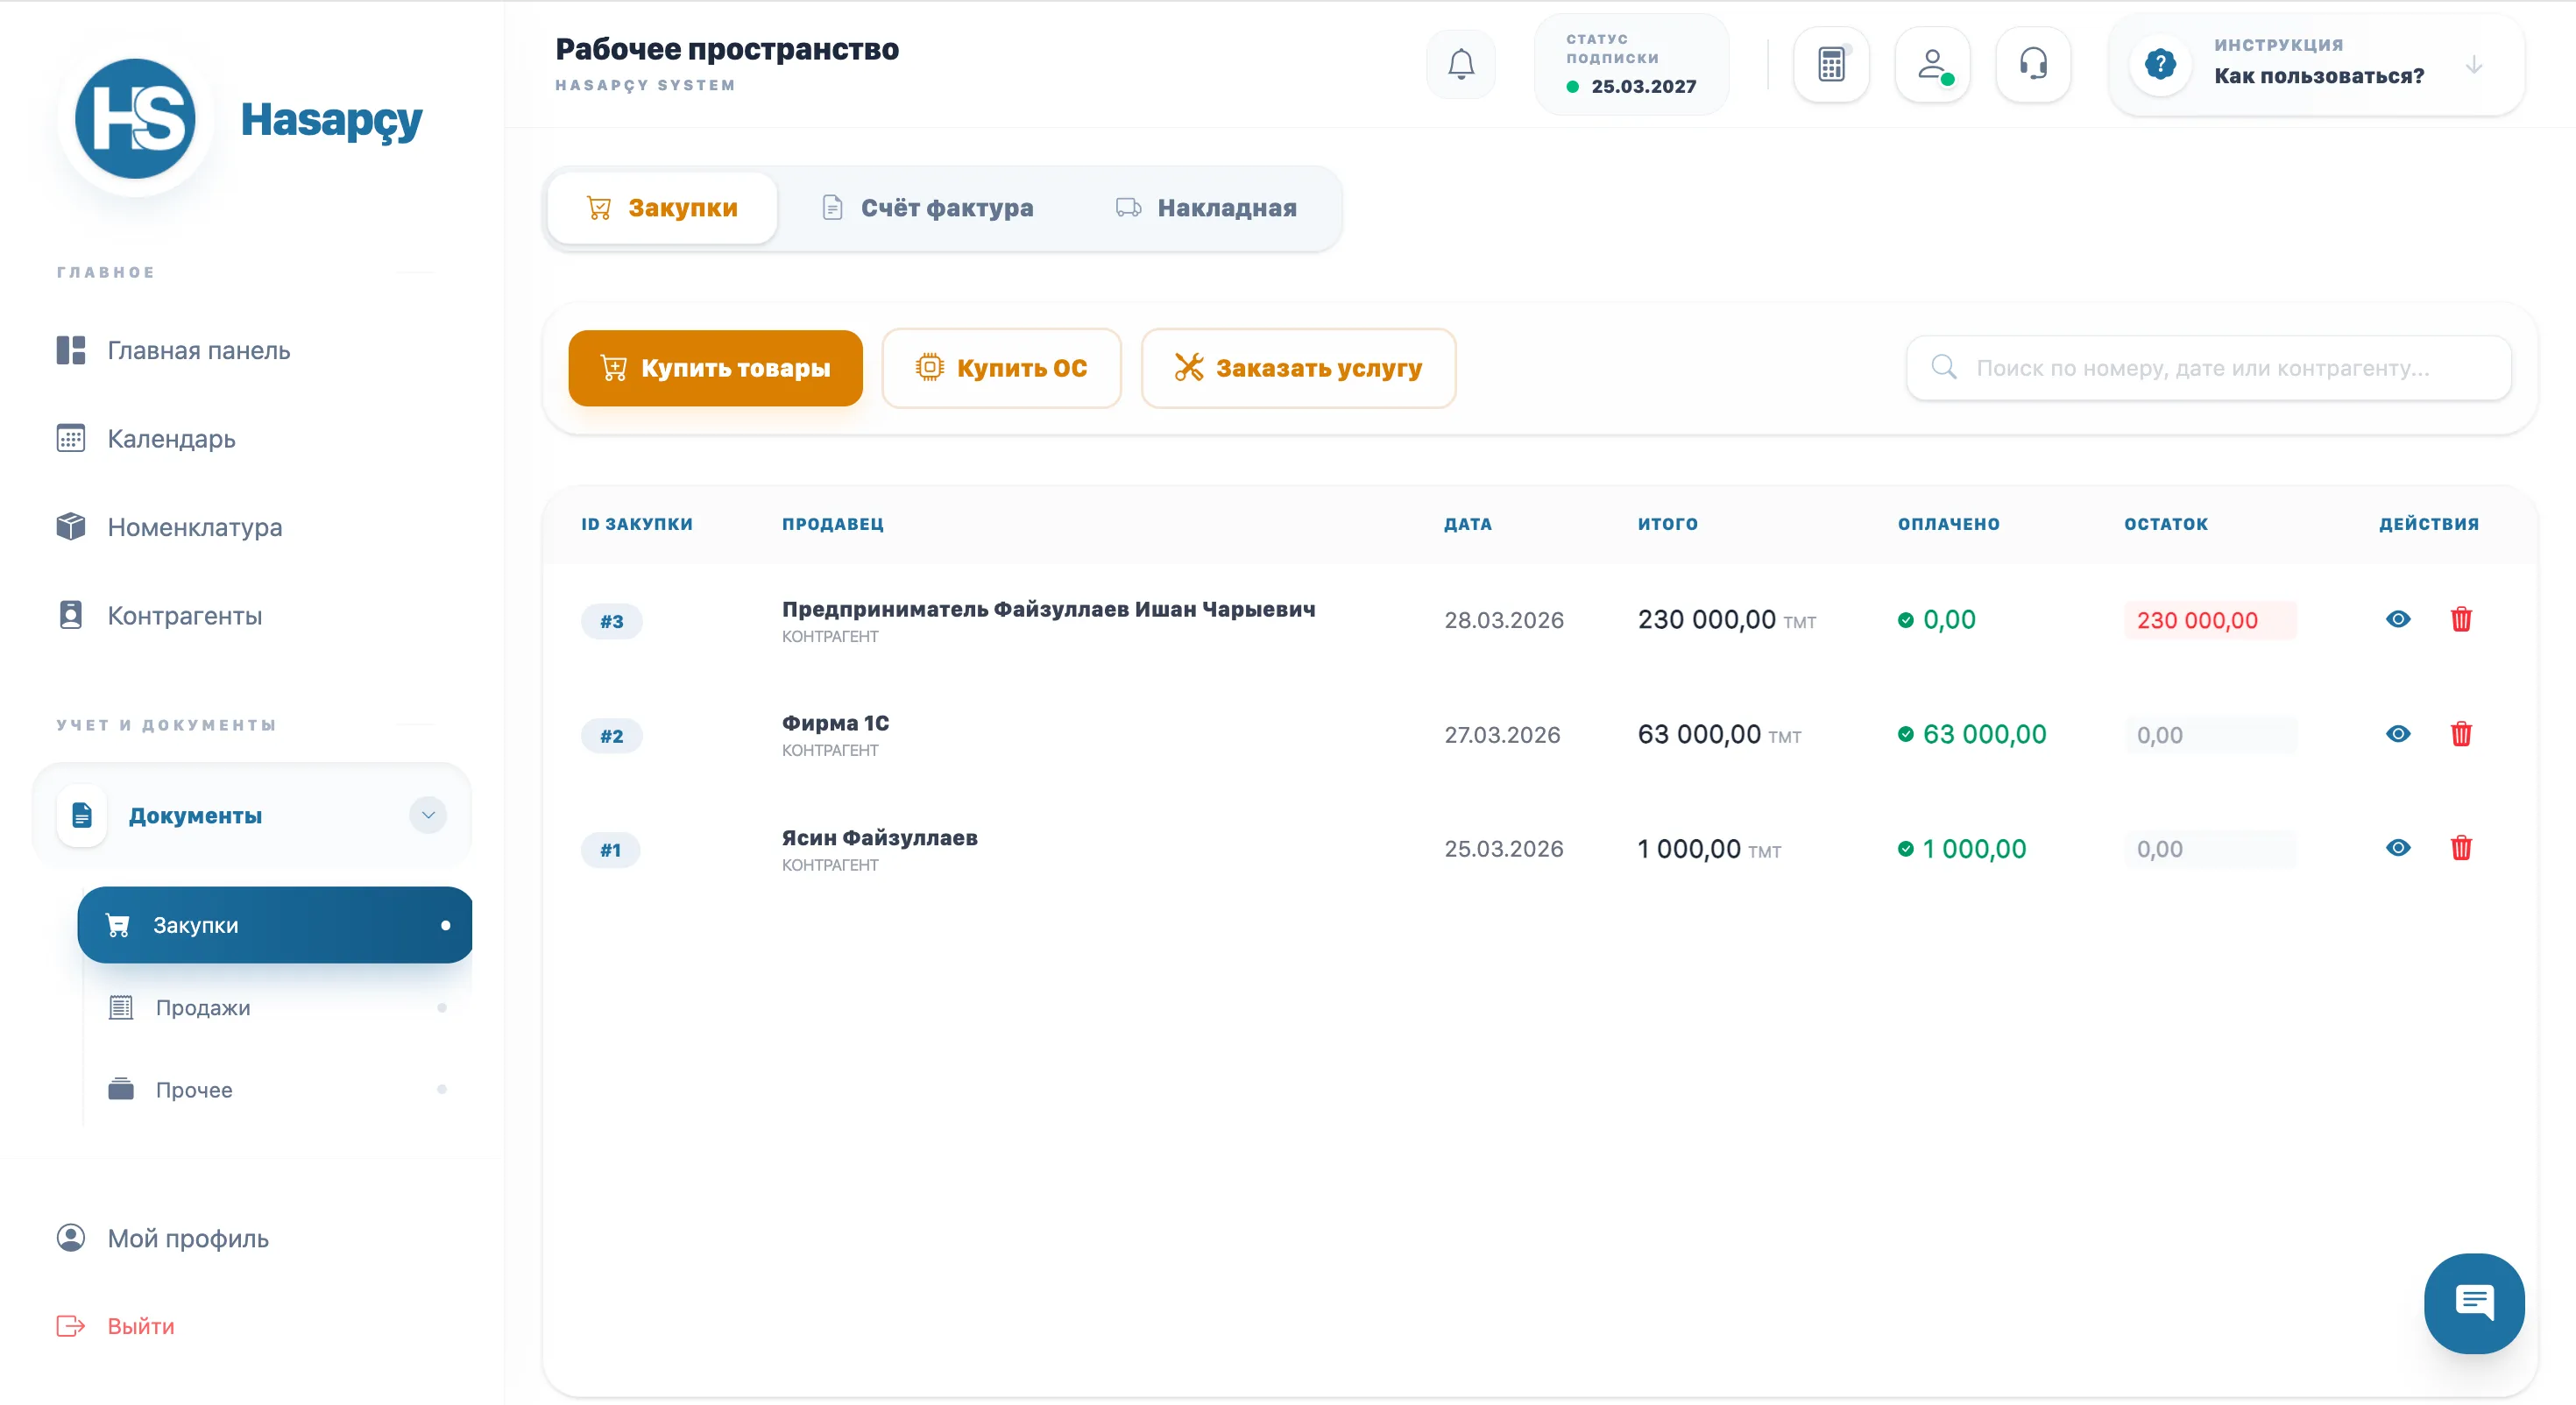The image size is (2576, 1405).
Task: Open the calculator icon in header
Action: tap(1831, 65)
